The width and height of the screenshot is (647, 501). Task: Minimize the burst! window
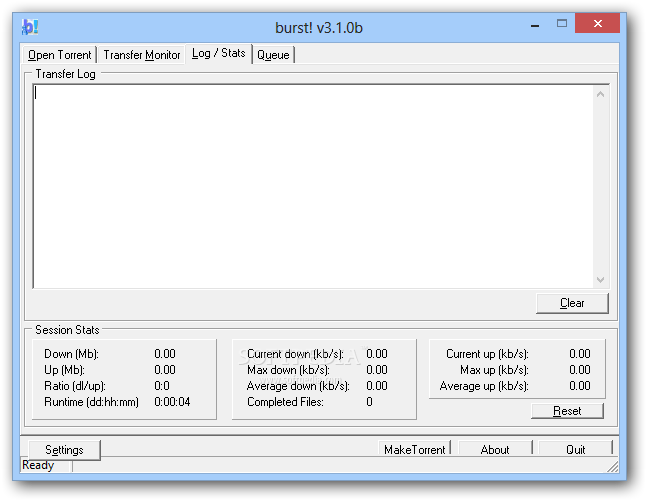click(x=535, y=25)
